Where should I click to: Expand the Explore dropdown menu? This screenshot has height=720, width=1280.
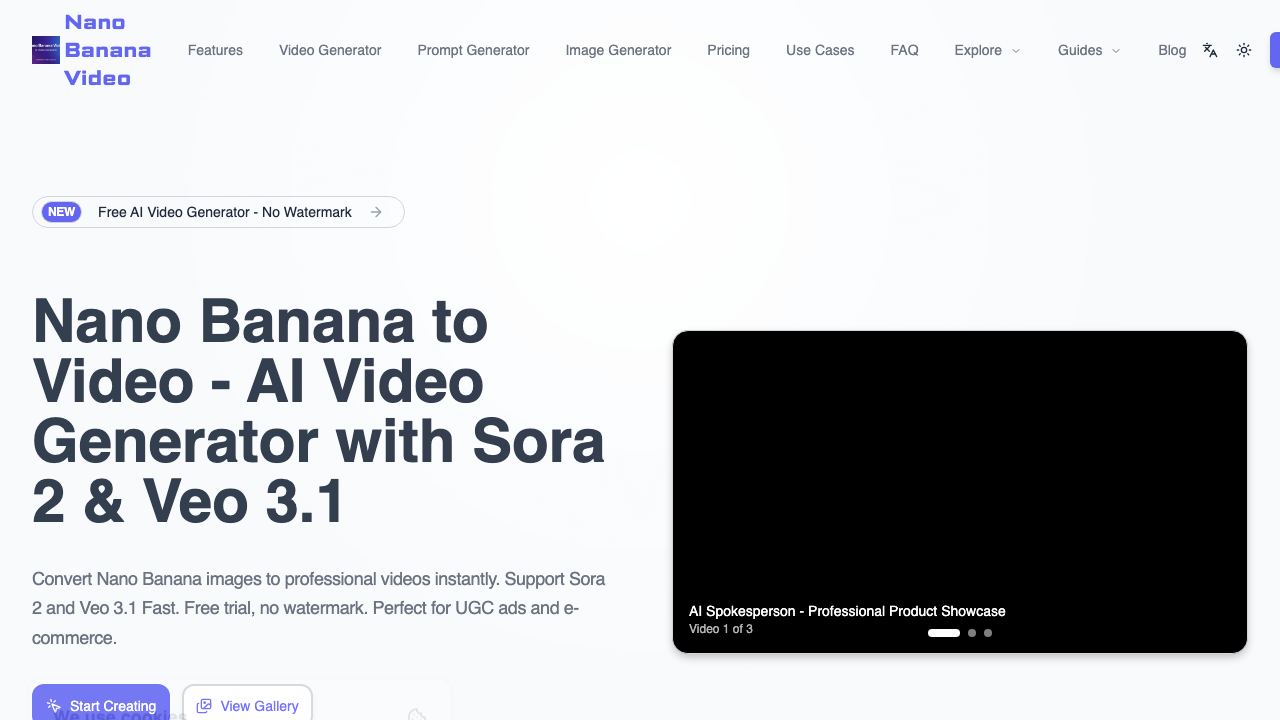(987, 50)
